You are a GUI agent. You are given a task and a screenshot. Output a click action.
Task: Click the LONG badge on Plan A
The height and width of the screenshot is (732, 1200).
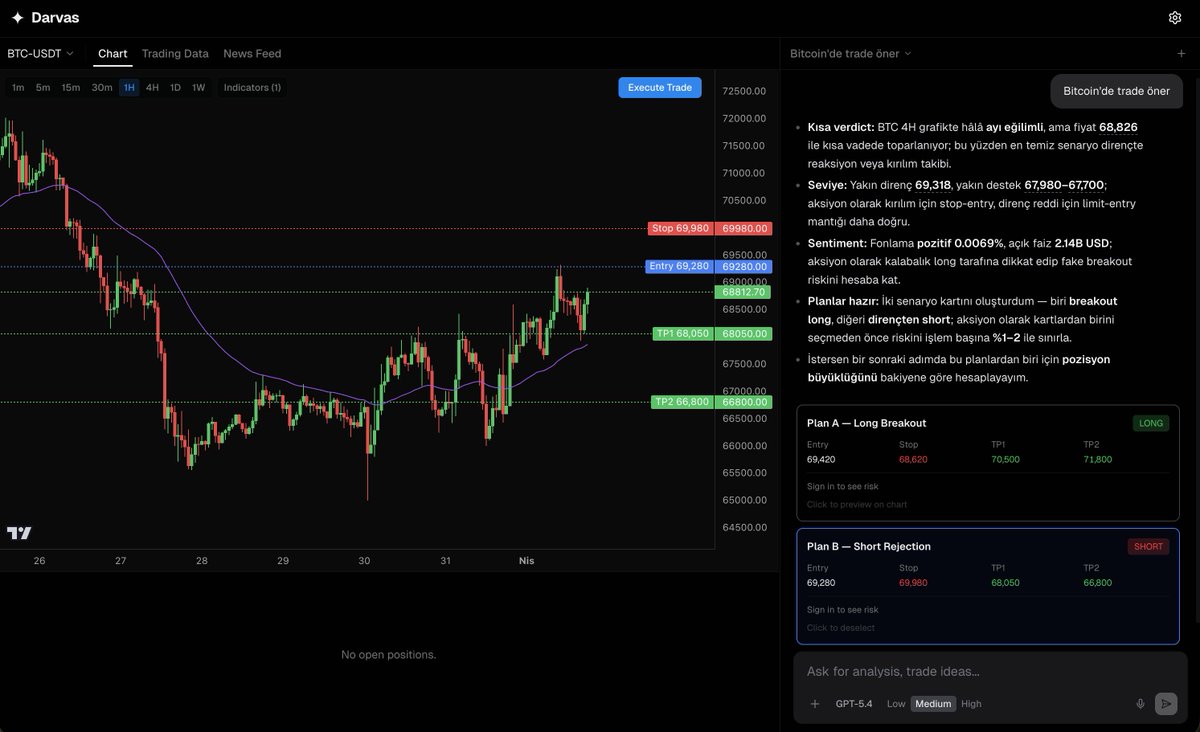1151,423
